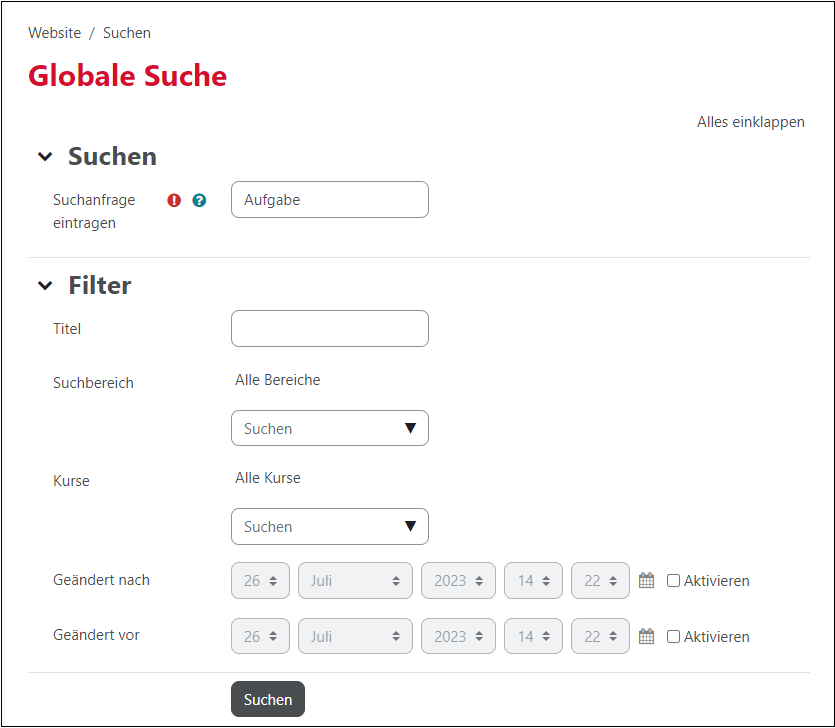
Task: Click the Alle Bereiche text
Action: pyautogui.click(x=277, y=380)
